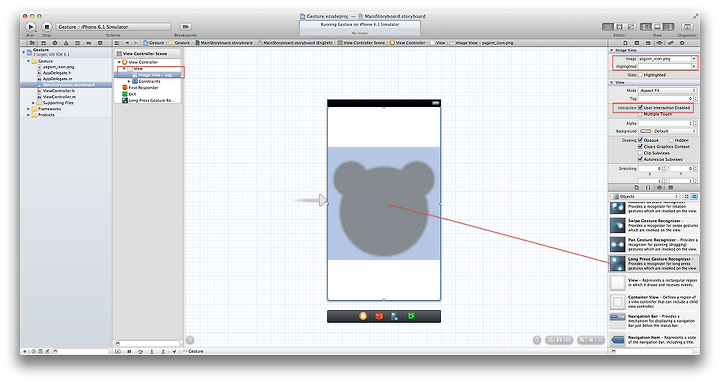Image resolution: width=720 pixels, height=383 pixels.
Task: Toggle Opaque checkbox
Action: coord(640,140)
